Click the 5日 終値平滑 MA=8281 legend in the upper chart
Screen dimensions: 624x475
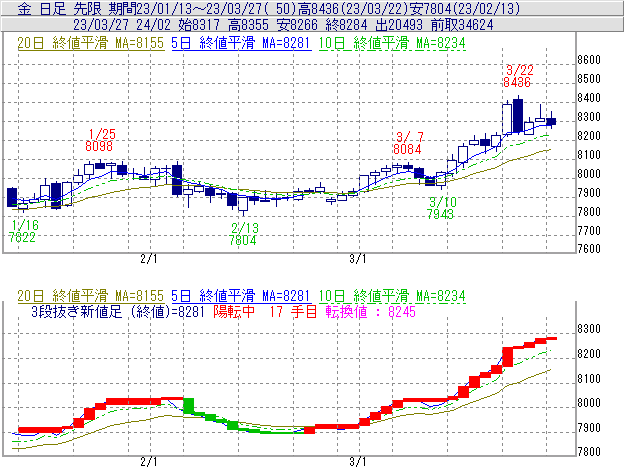coord(241,43)
